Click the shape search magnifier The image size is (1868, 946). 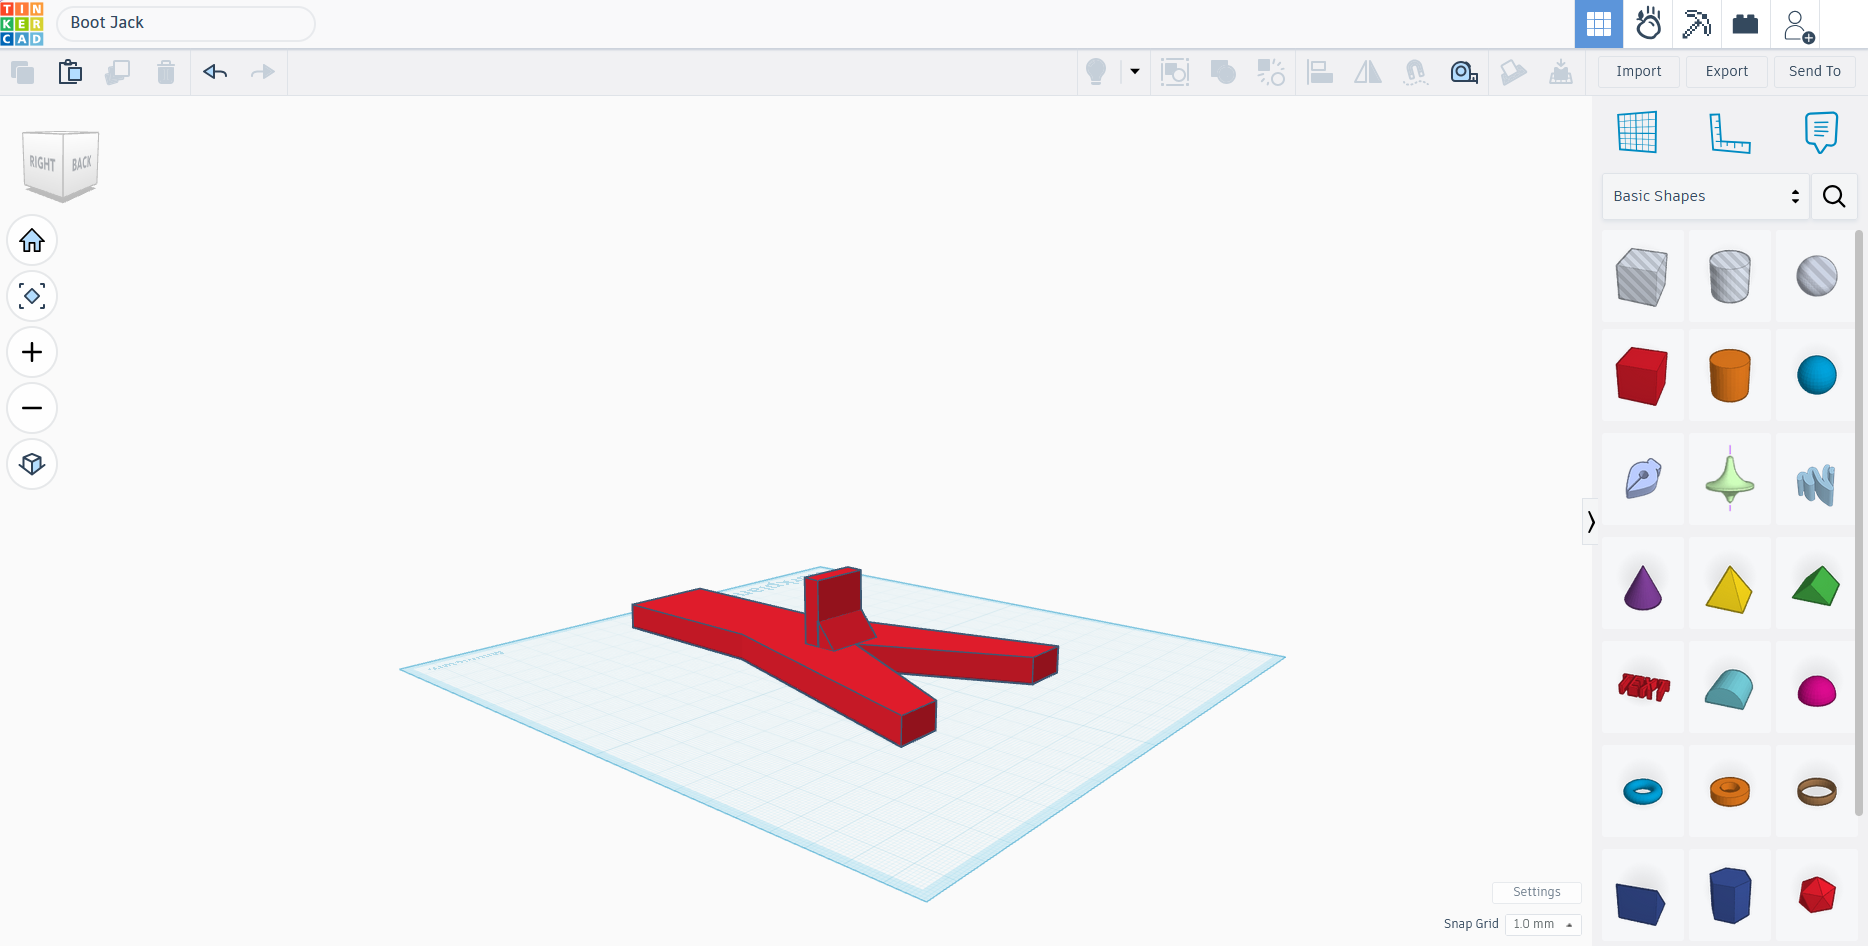tap(1834, 197)
